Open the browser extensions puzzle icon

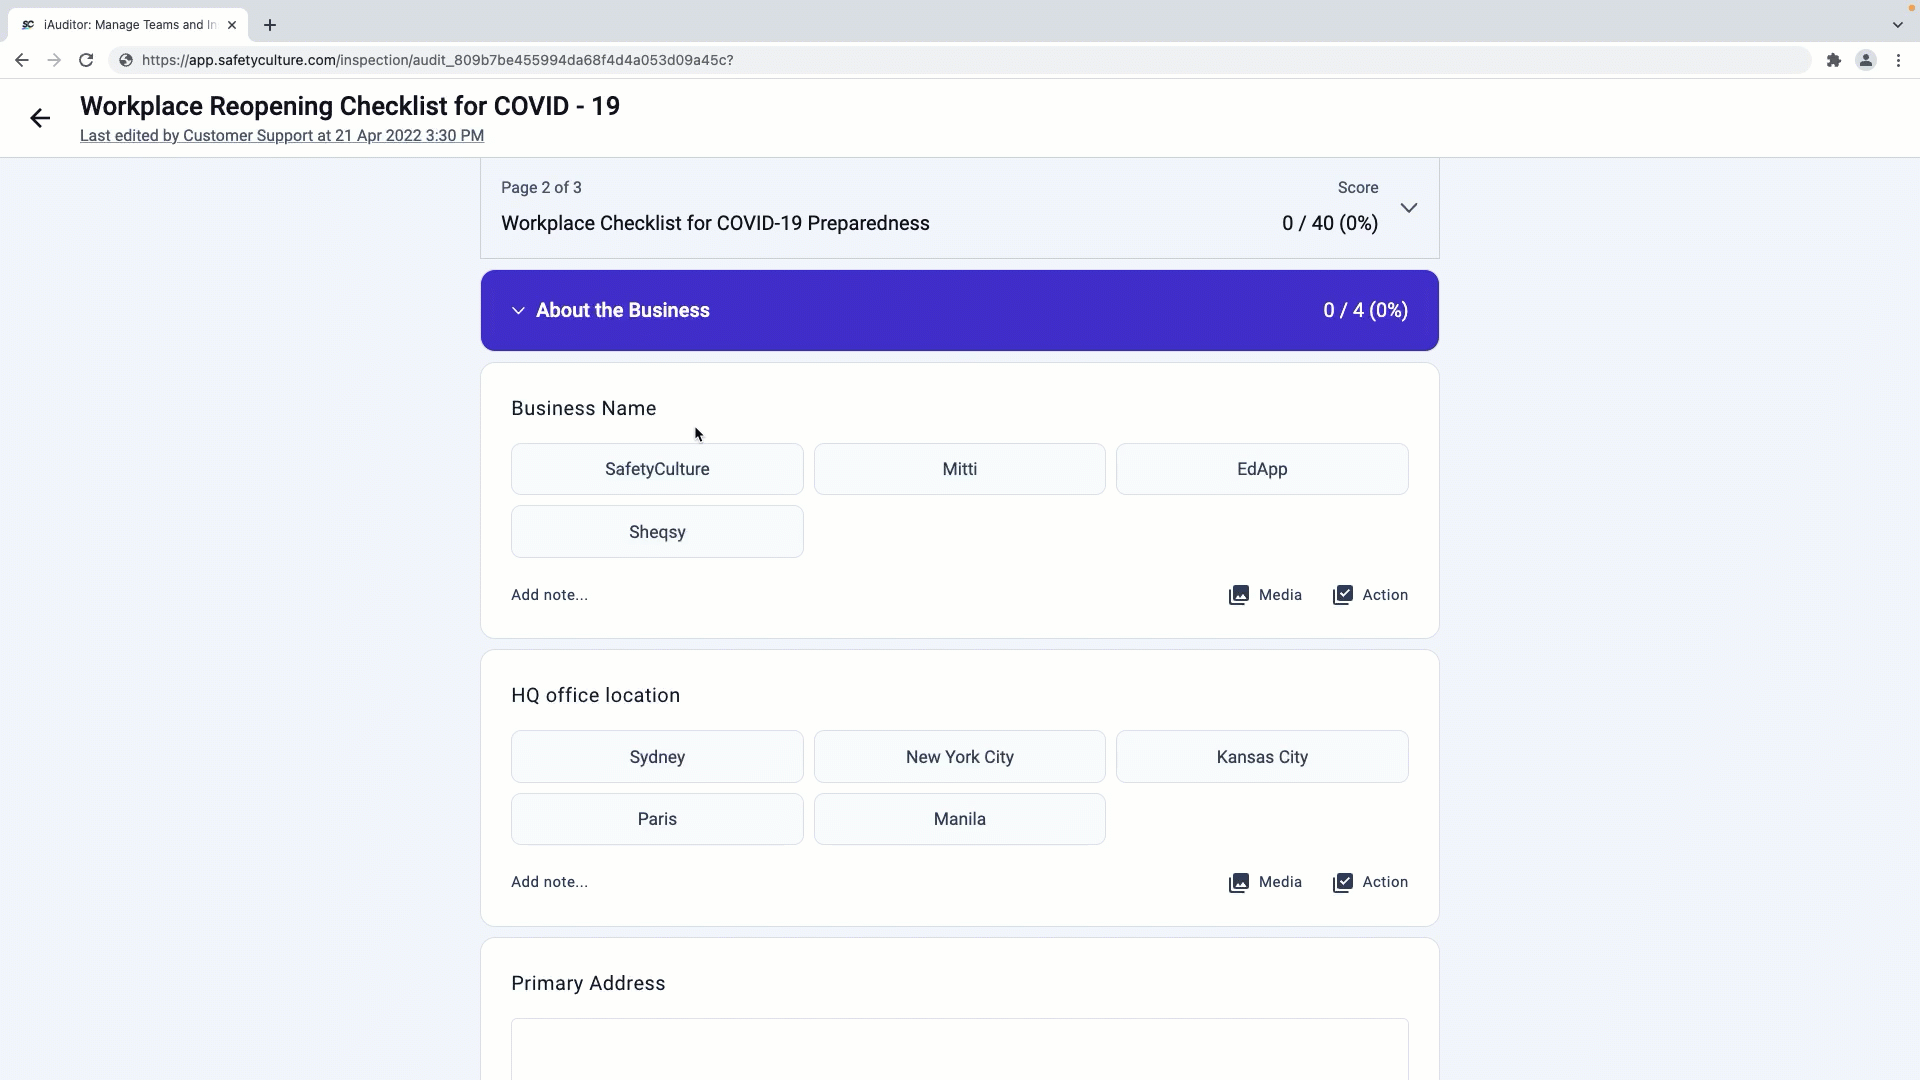coord(1833,60)
